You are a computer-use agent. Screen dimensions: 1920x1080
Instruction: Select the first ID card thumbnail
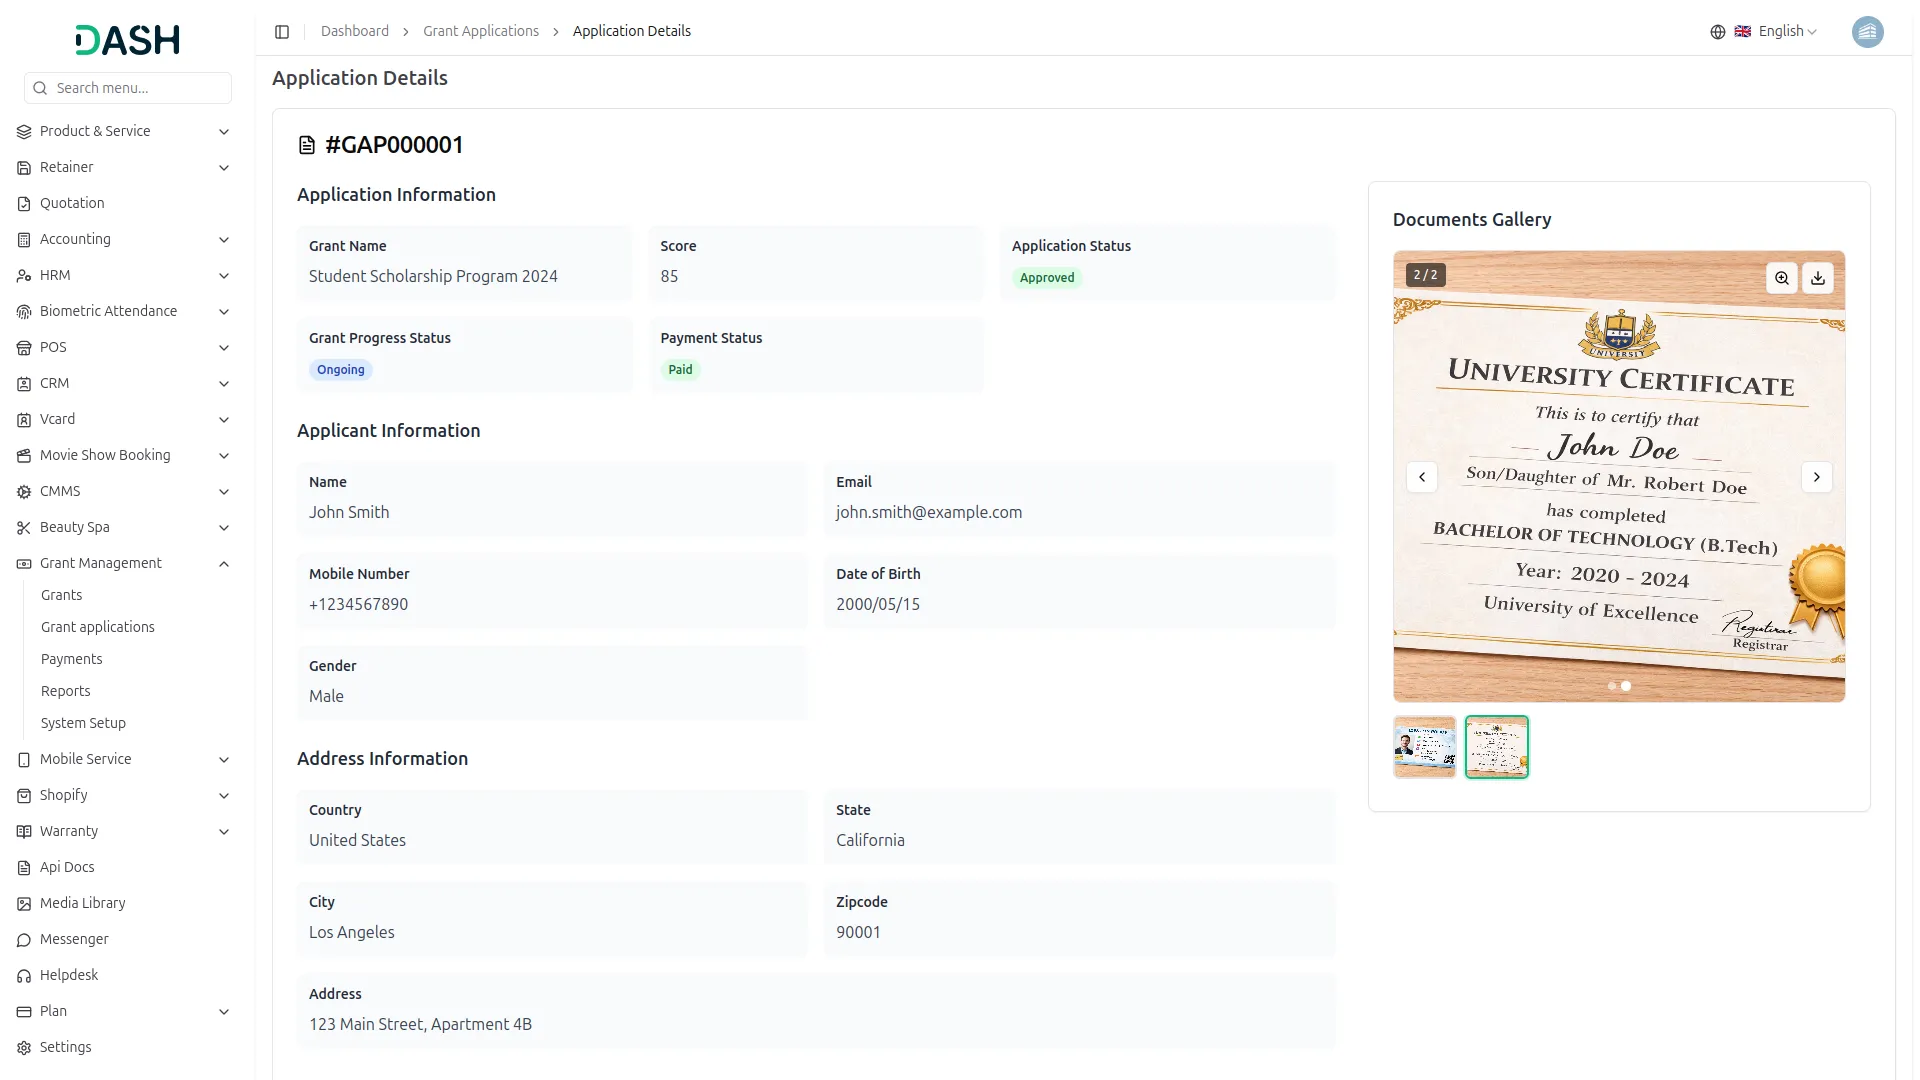point(1424,747)
